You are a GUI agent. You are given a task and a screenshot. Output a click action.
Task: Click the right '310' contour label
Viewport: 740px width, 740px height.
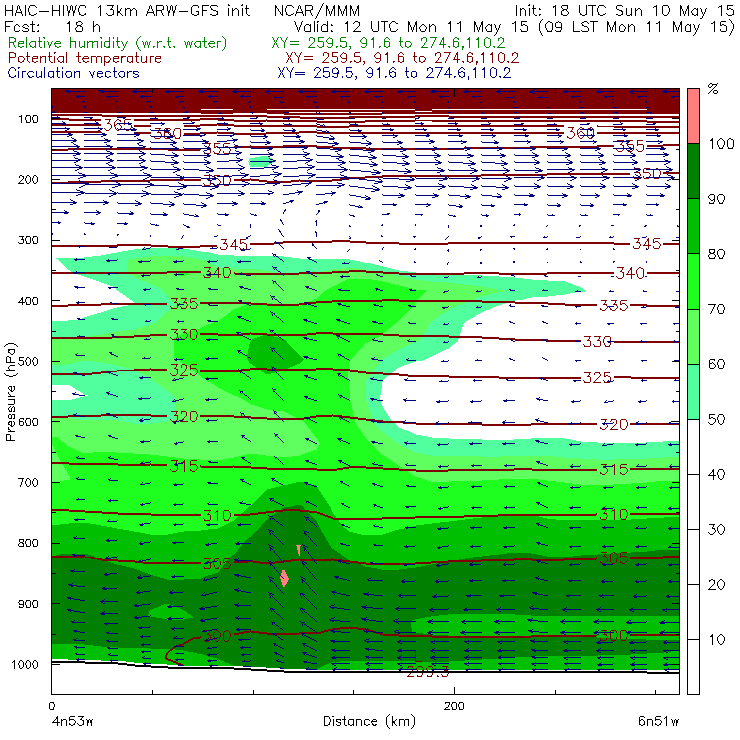pos(614,514)
